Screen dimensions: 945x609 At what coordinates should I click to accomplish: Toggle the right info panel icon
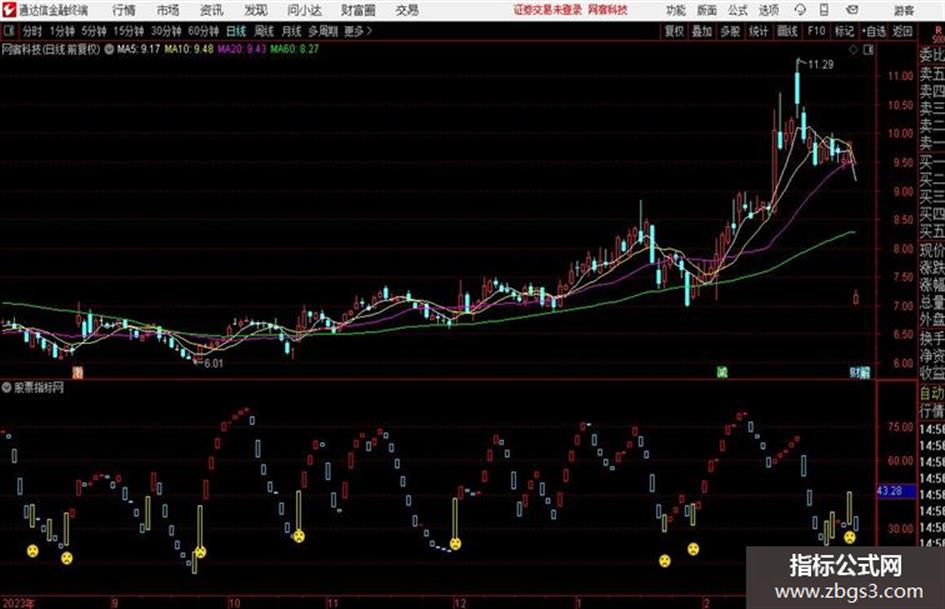(868, 50)
